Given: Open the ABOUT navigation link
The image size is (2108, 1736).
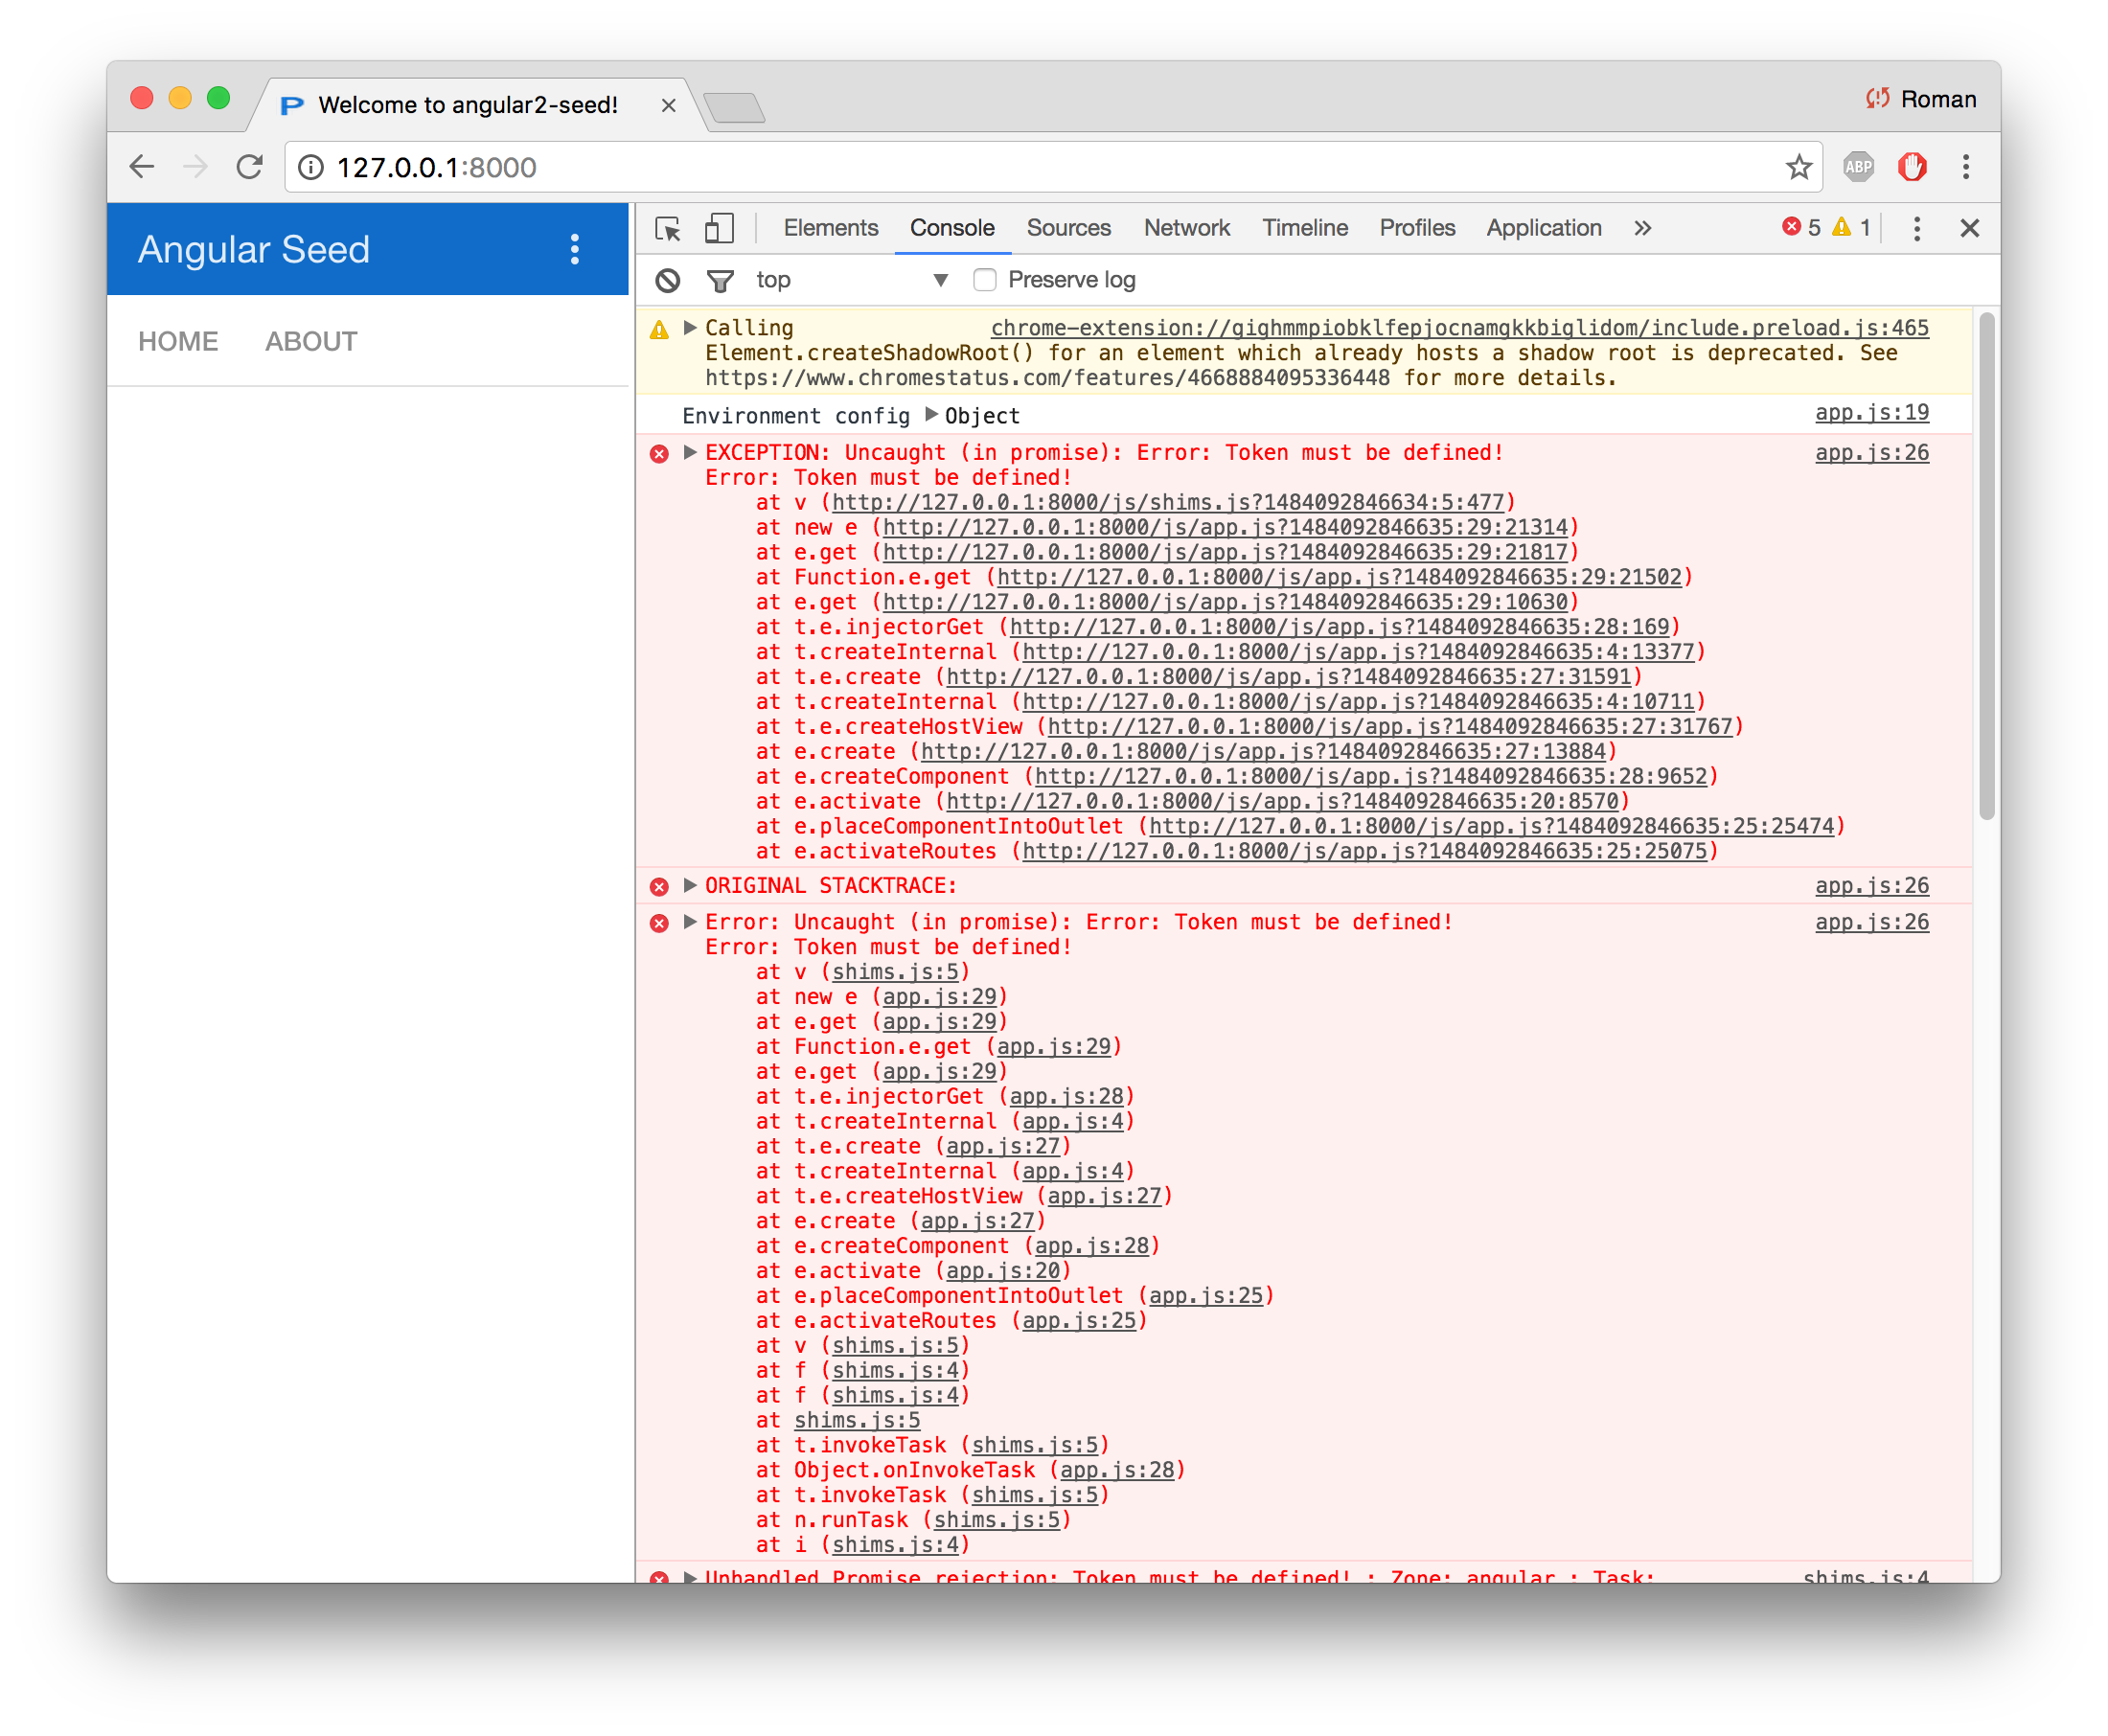Looking at the screenshot, I should pos(311,342).
